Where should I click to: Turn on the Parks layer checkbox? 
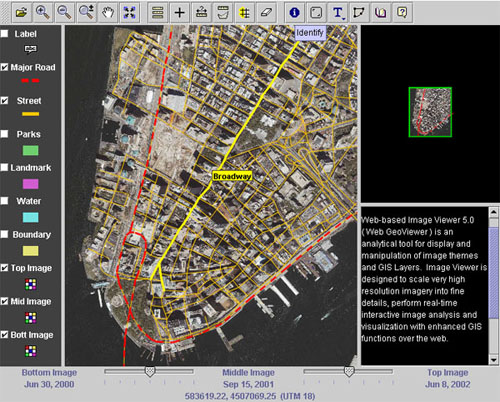coord(4,134)
